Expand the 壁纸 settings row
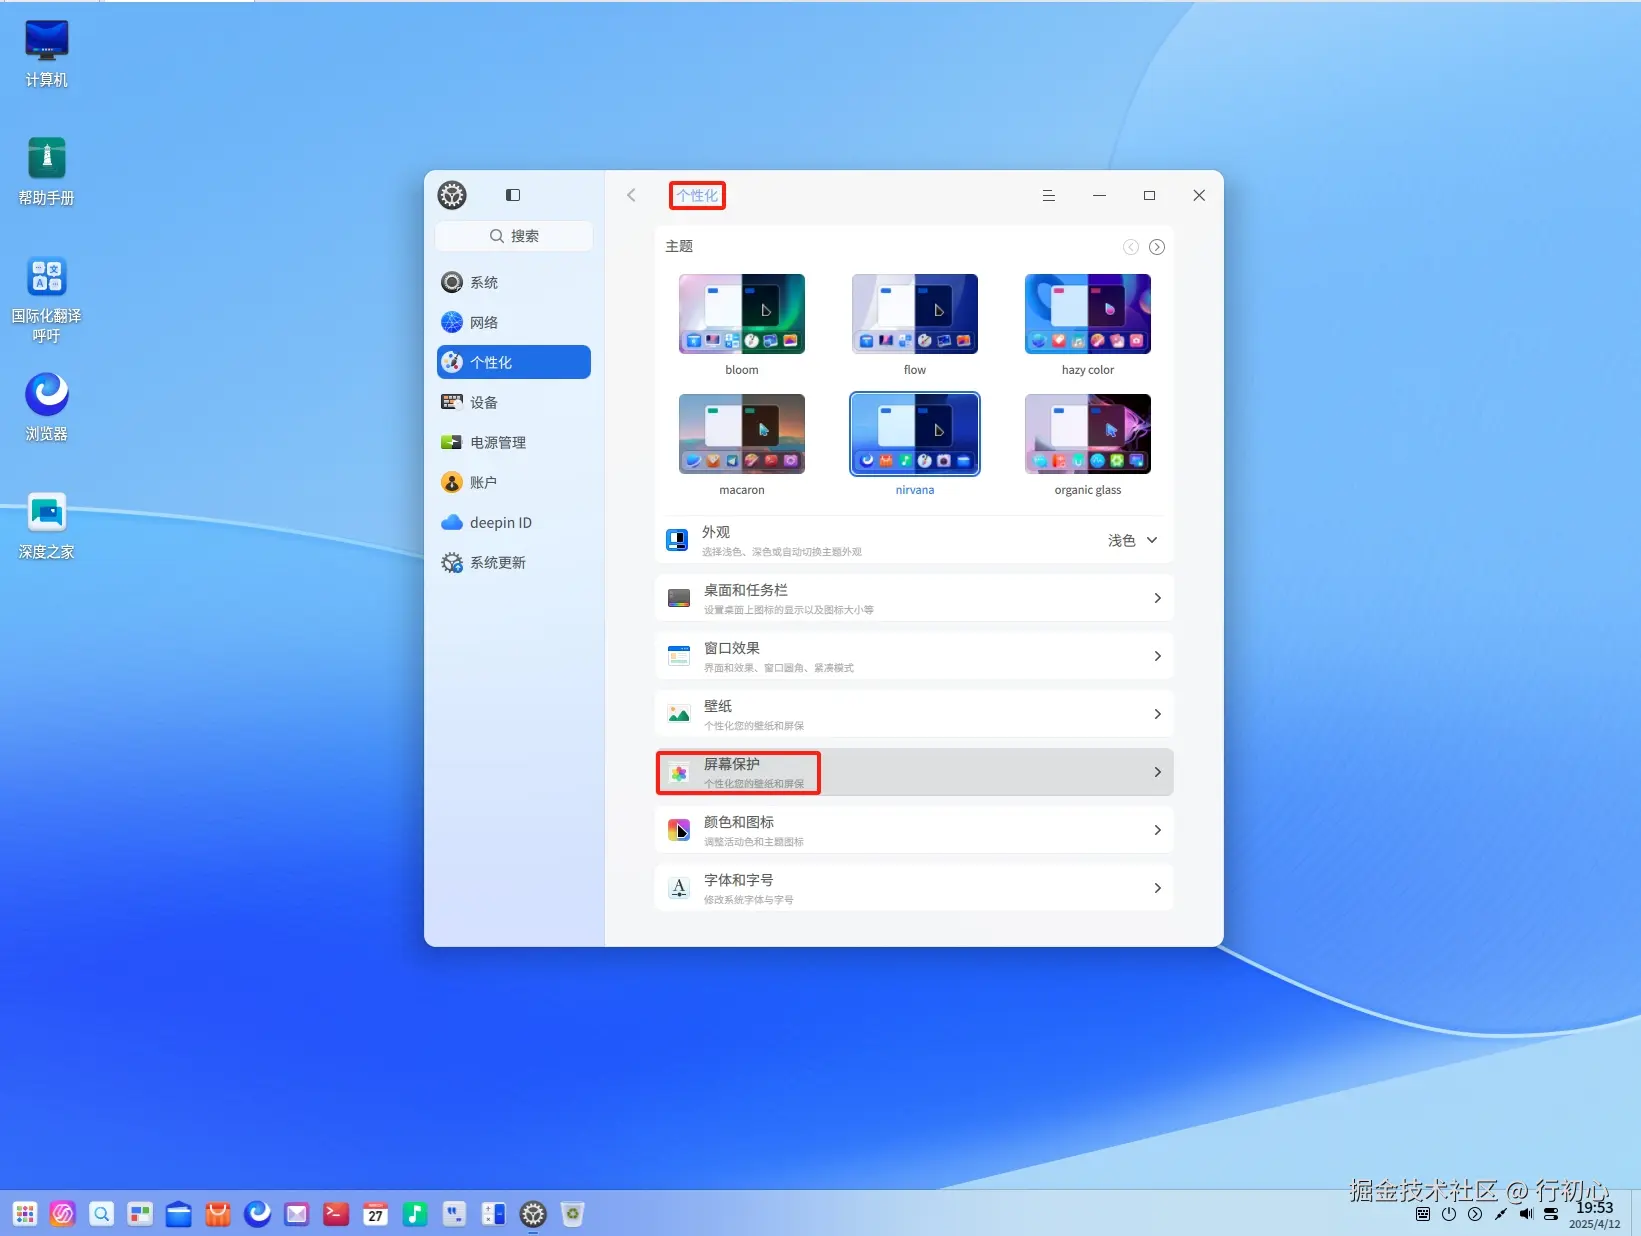Viewport: 1641px width, 1236px height. pos(914,714)
